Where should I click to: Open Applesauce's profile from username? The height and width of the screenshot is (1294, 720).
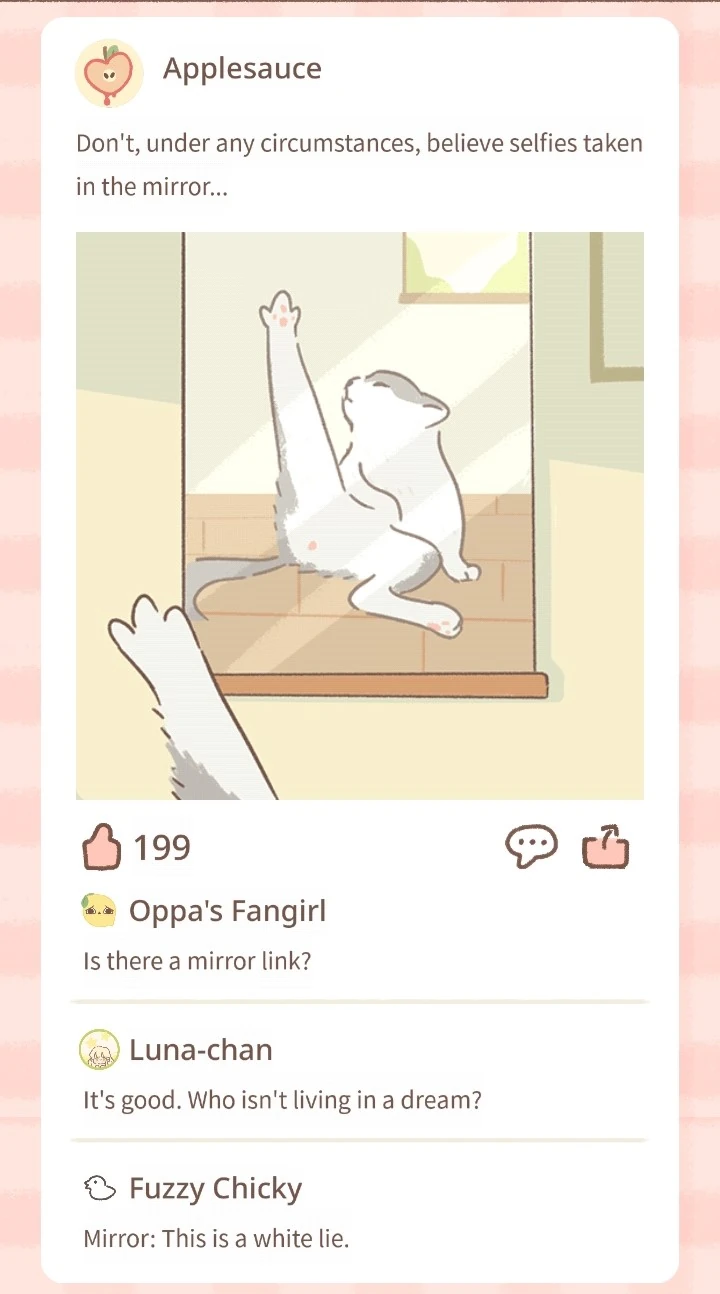tap(242, 69)
